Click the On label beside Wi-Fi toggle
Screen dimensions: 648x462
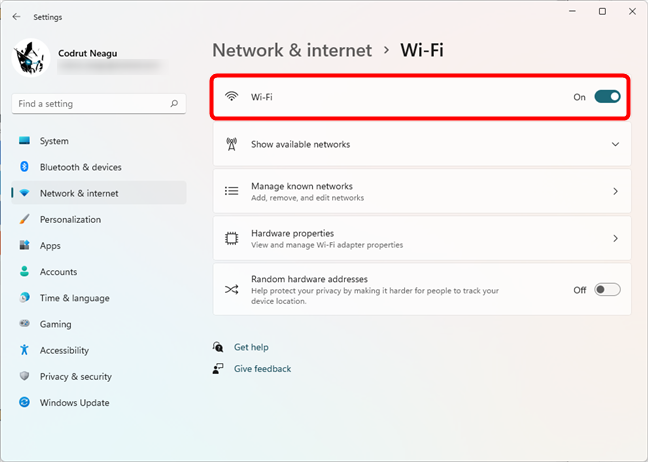coord(579,97)
